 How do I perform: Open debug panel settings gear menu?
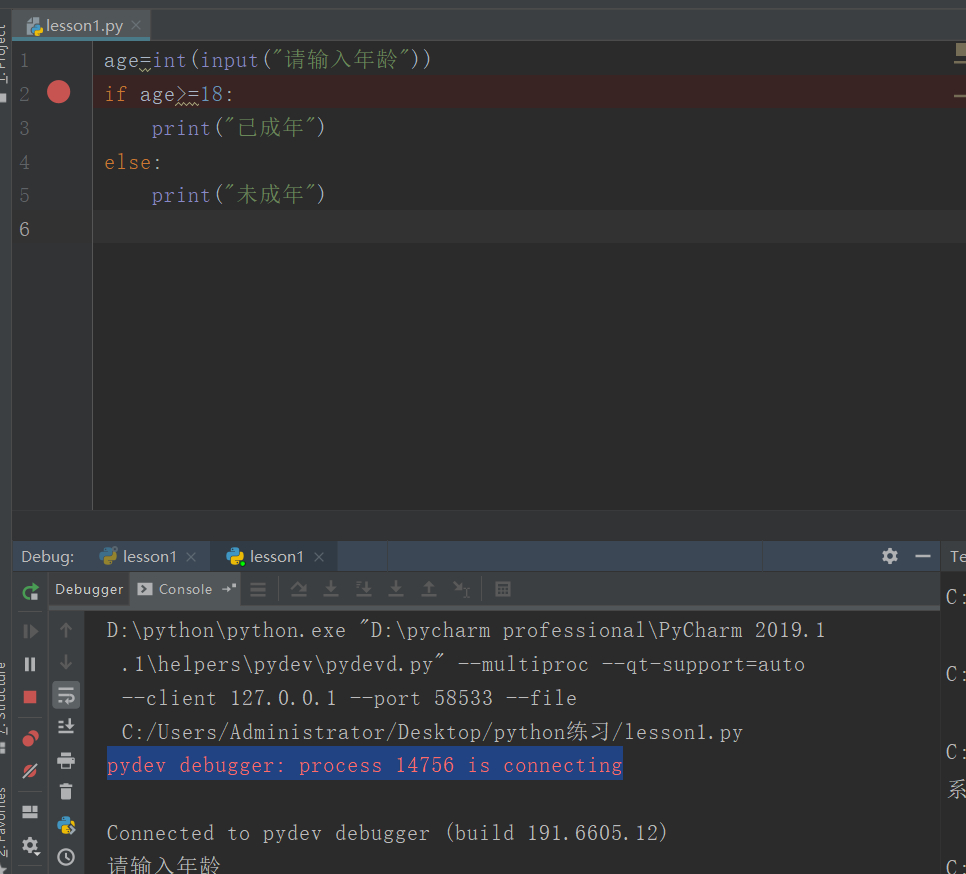pos(889,556)
